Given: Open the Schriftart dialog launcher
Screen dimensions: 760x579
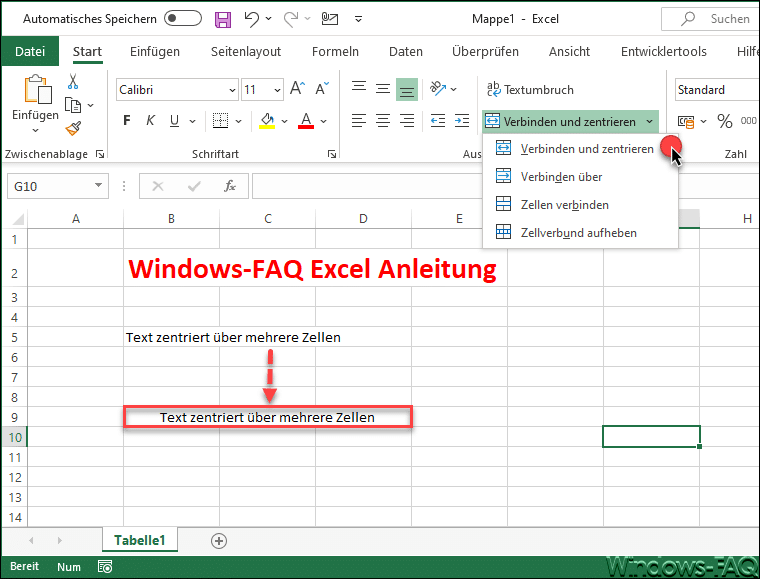Looking at the screenshot, I should 332,154.
